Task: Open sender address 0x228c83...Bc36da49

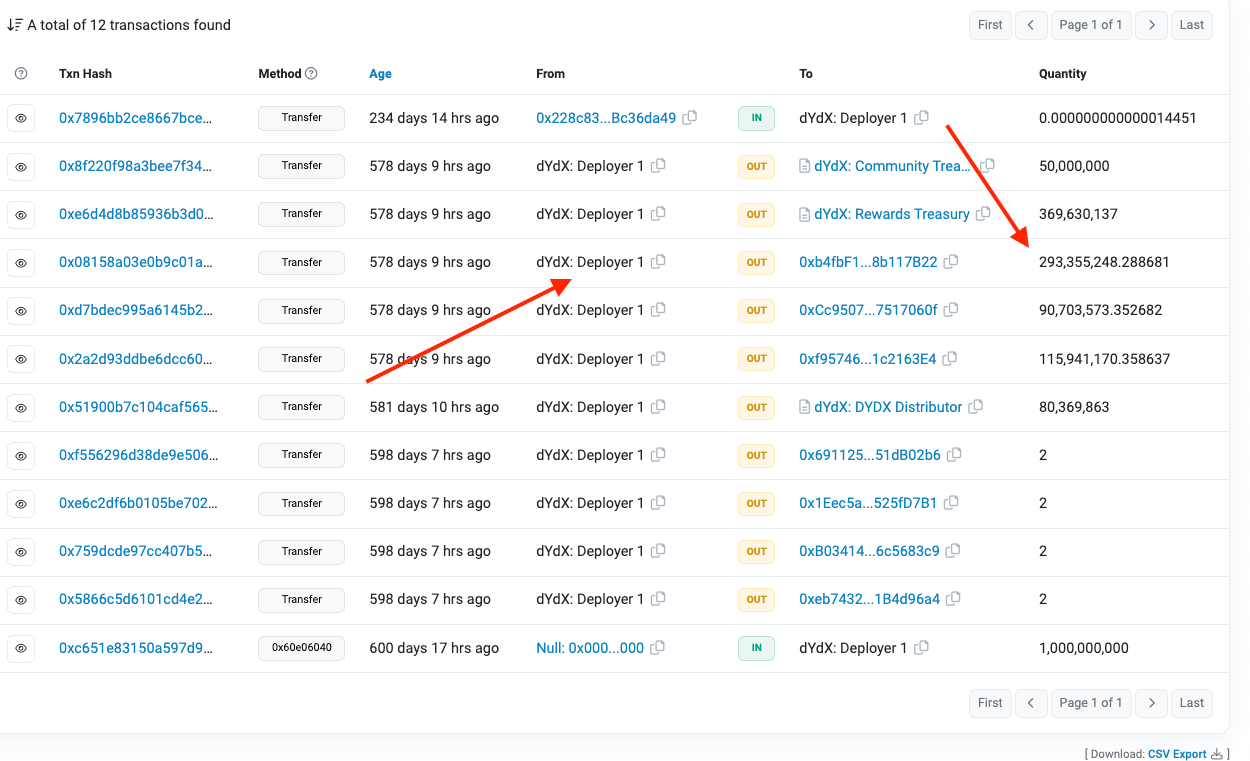Action: (606, 118)
